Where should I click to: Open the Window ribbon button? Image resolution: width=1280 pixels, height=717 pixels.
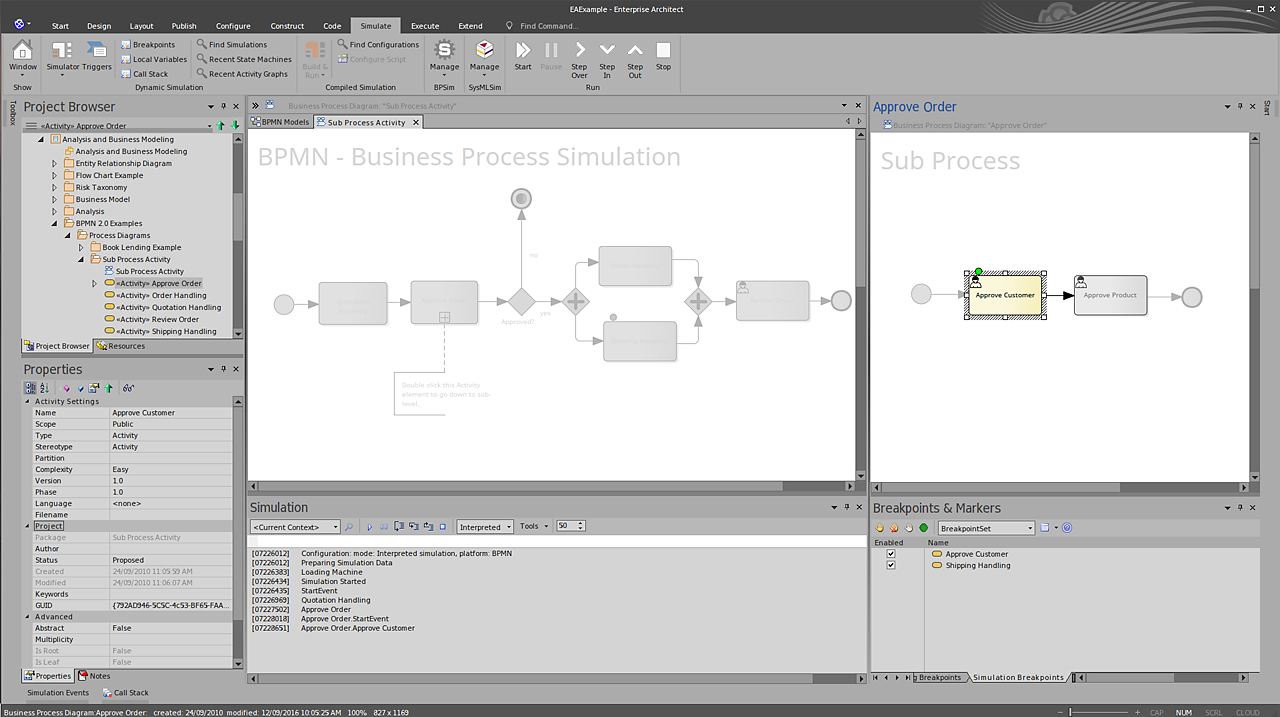[x=23, y=57]
